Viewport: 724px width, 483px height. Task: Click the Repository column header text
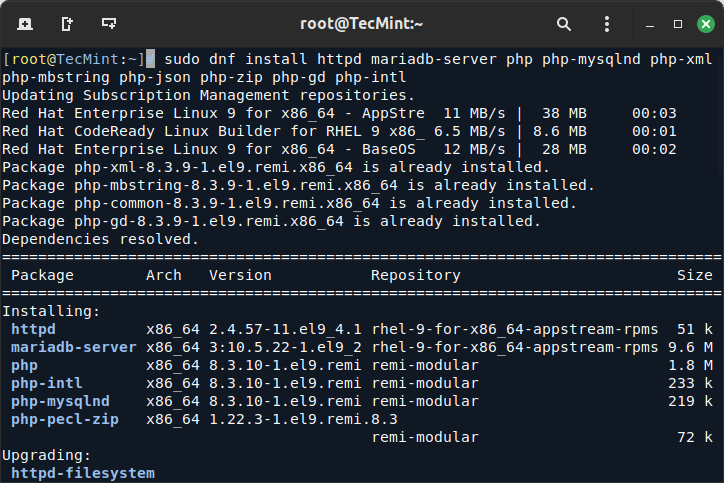point(415,275)
